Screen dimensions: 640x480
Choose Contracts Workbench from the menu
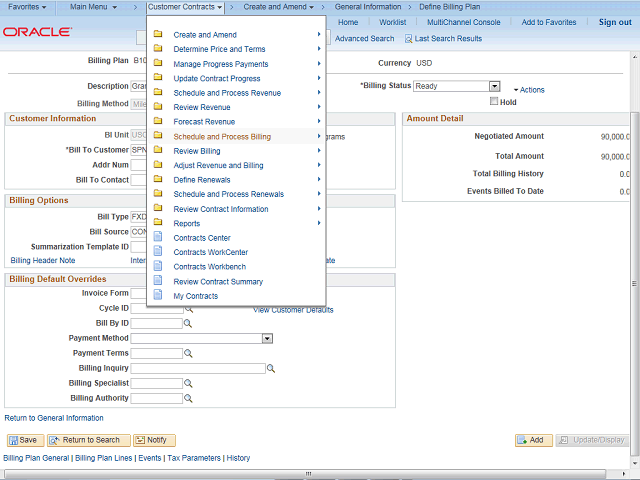tap(209, 267)
